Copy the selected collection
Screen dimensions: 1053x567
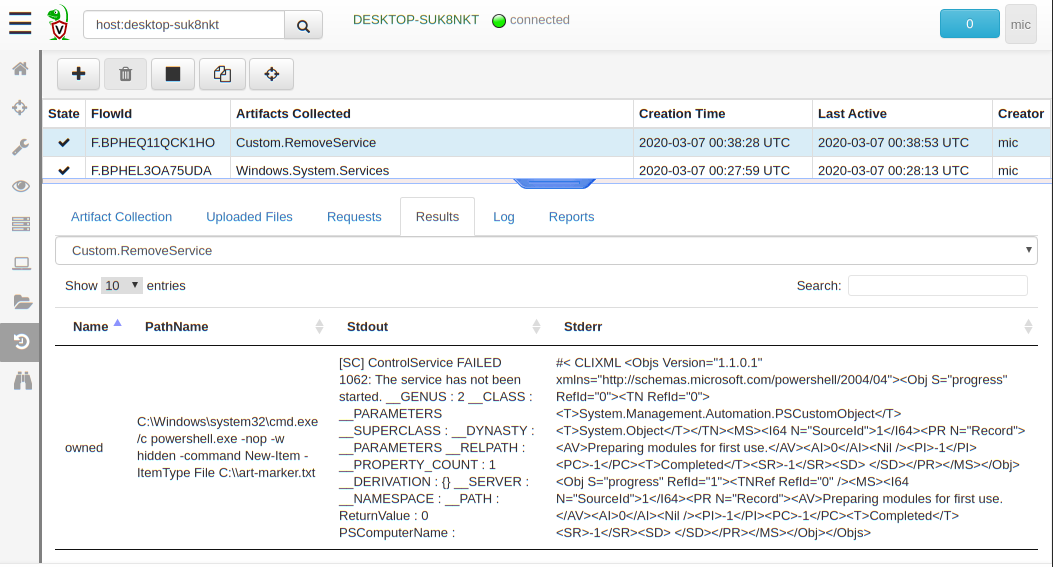[222, 74]
